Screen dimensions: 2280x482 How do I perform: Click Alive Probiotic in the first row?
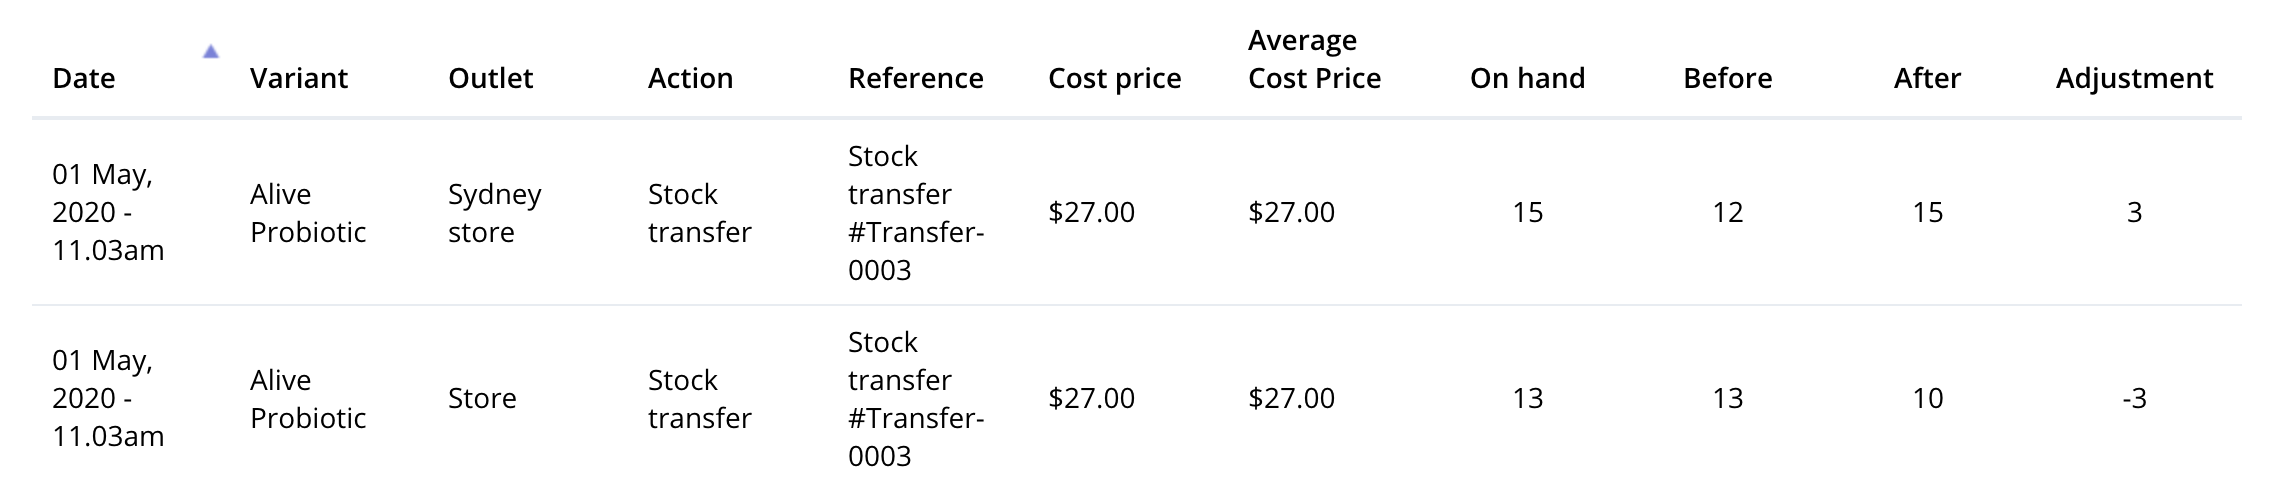click(307, 212)
